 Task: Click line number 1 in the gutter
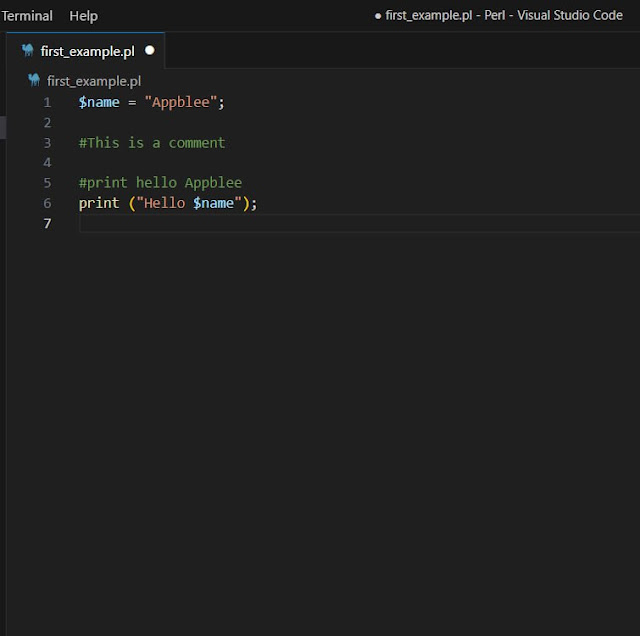47,102
